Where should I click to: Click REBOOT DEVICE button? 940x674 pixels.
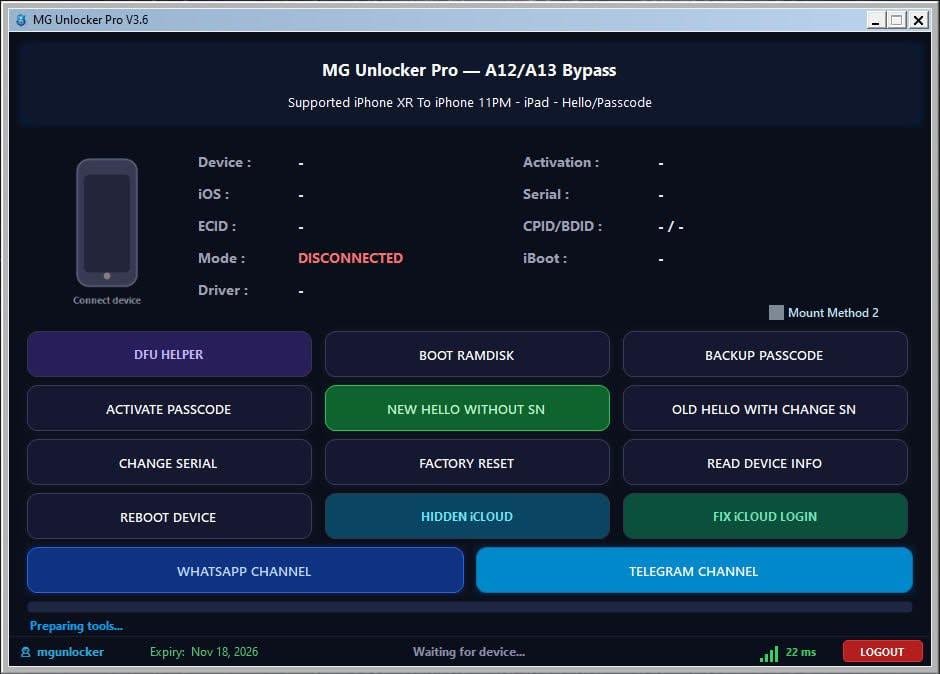169,516
